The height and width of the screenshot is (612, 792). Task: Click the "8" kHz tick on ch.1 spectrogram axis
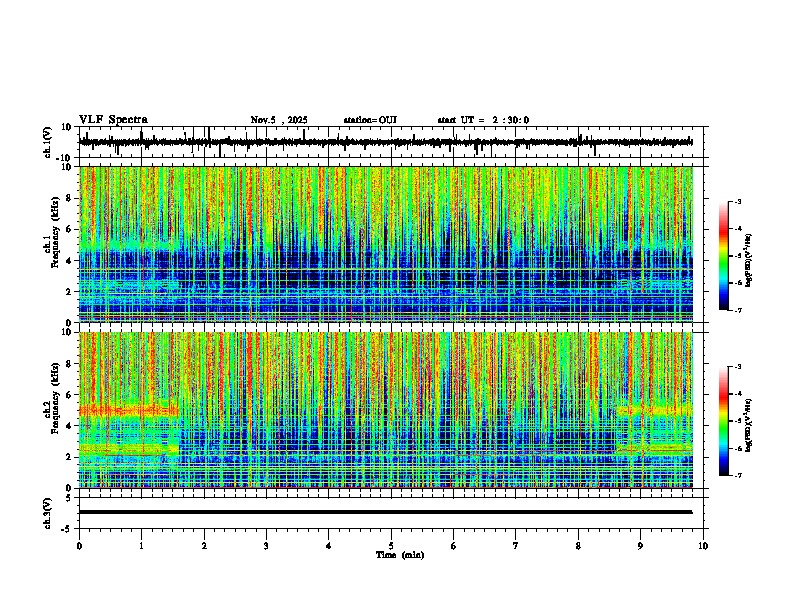69,198
